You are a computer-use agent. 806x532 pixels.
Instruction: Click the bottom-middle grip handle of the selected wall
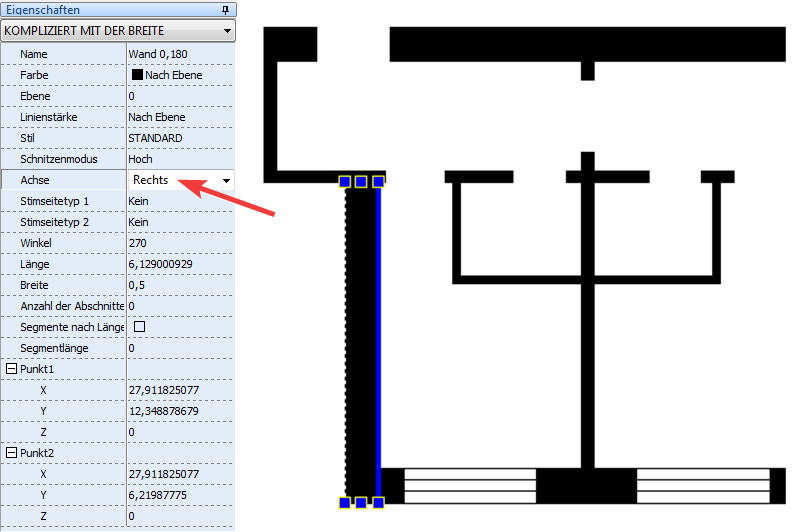[x=361, y=502]
